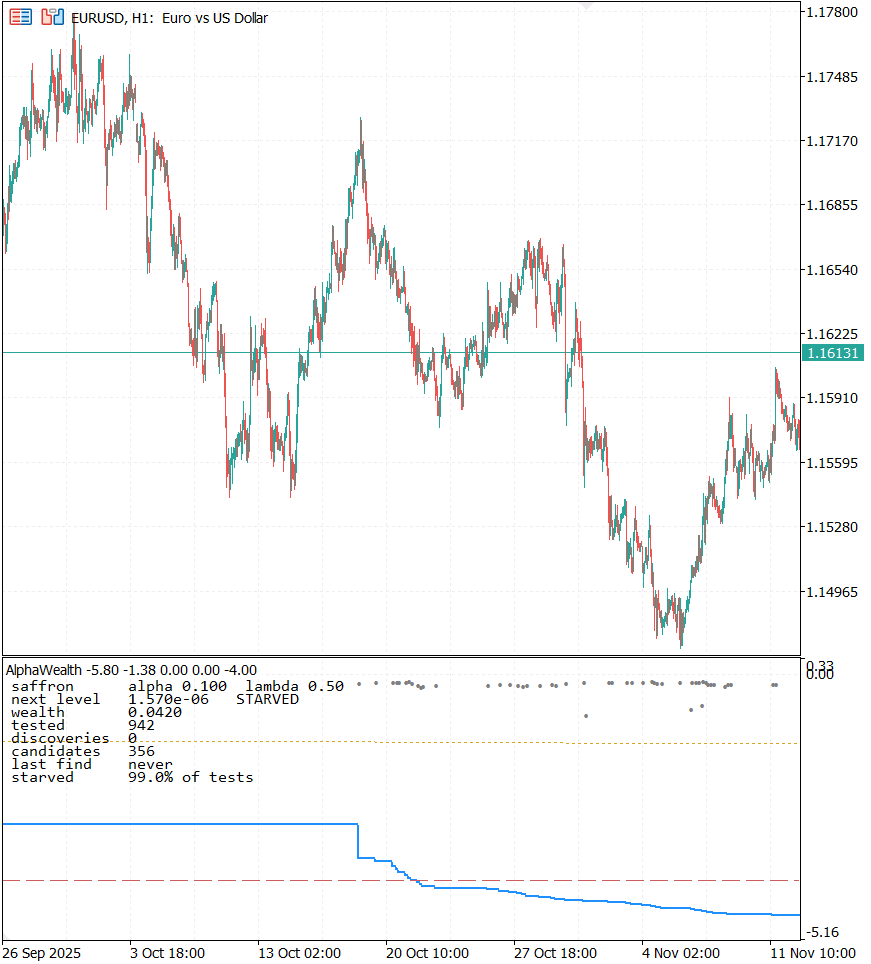Click the EURUSD, H1 chart title

[170, 18]
